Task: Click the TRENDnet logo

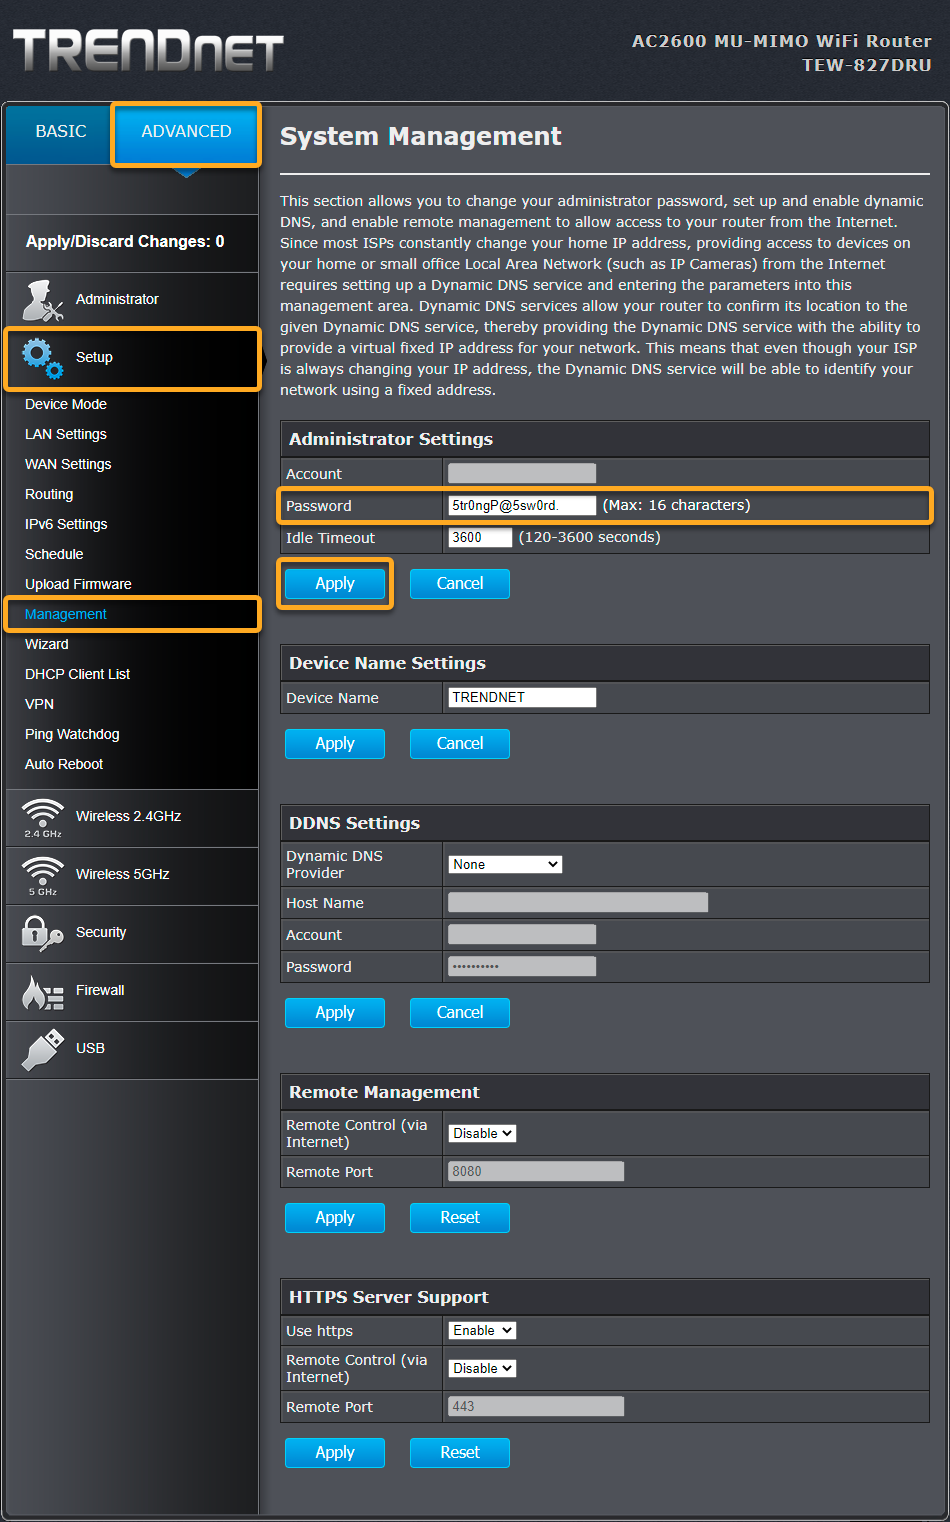Action: tap(148, 51)
